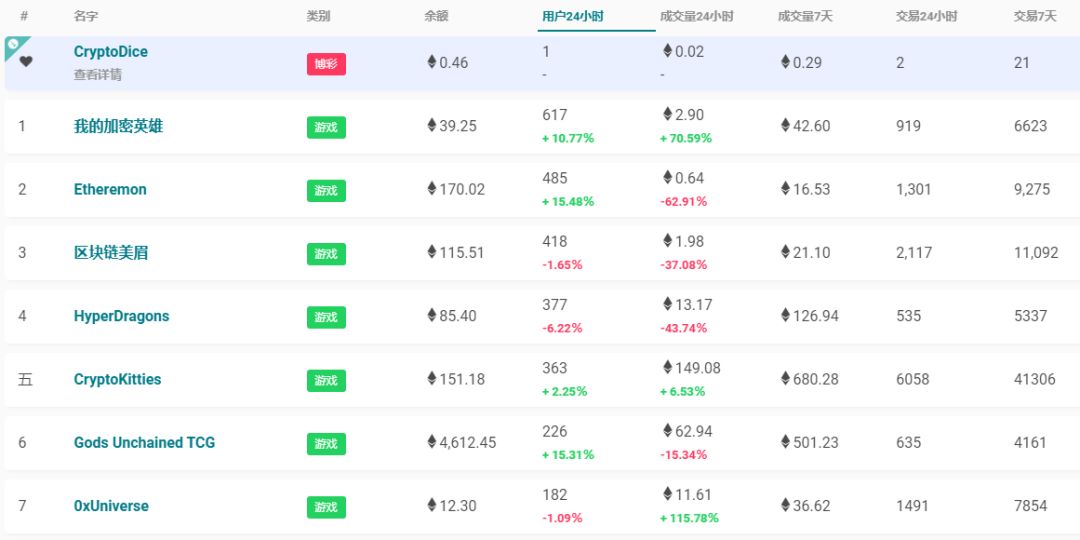Click the 7-day transactions value 41306
1080x540 pixels.
tap(1035, 380)
